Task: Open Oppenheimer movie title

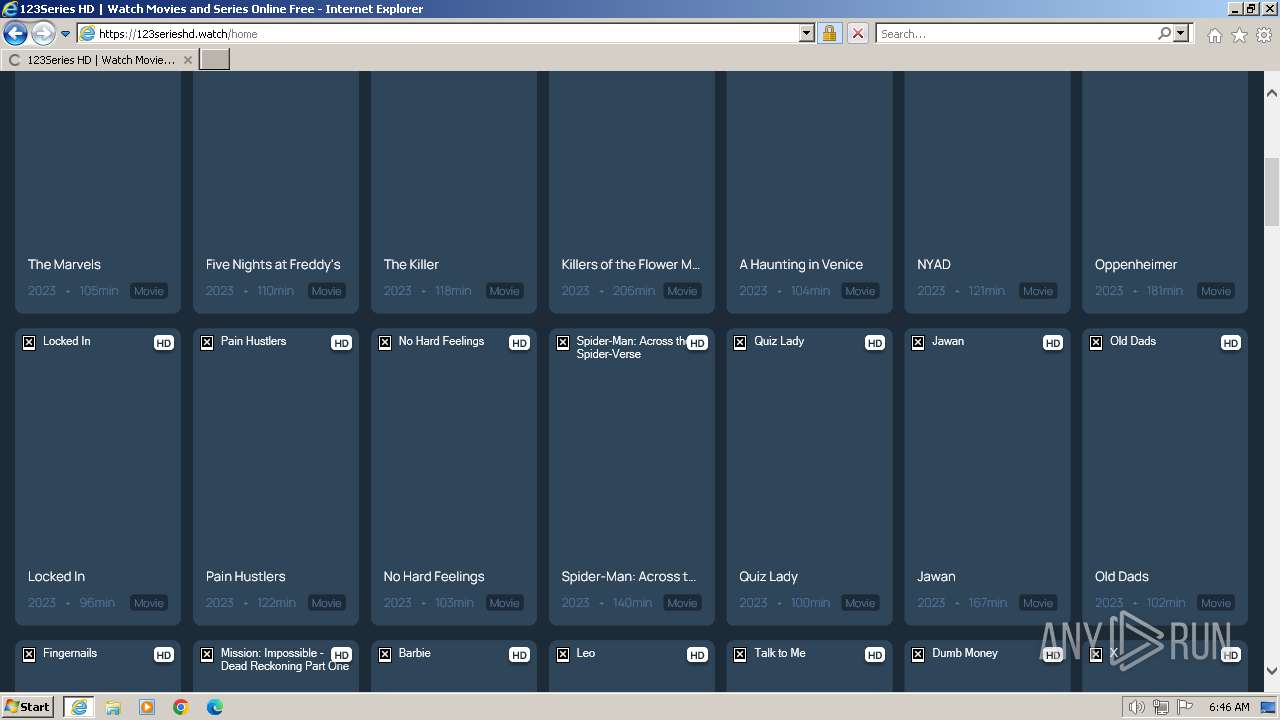Action: (x=1136, y=265)
